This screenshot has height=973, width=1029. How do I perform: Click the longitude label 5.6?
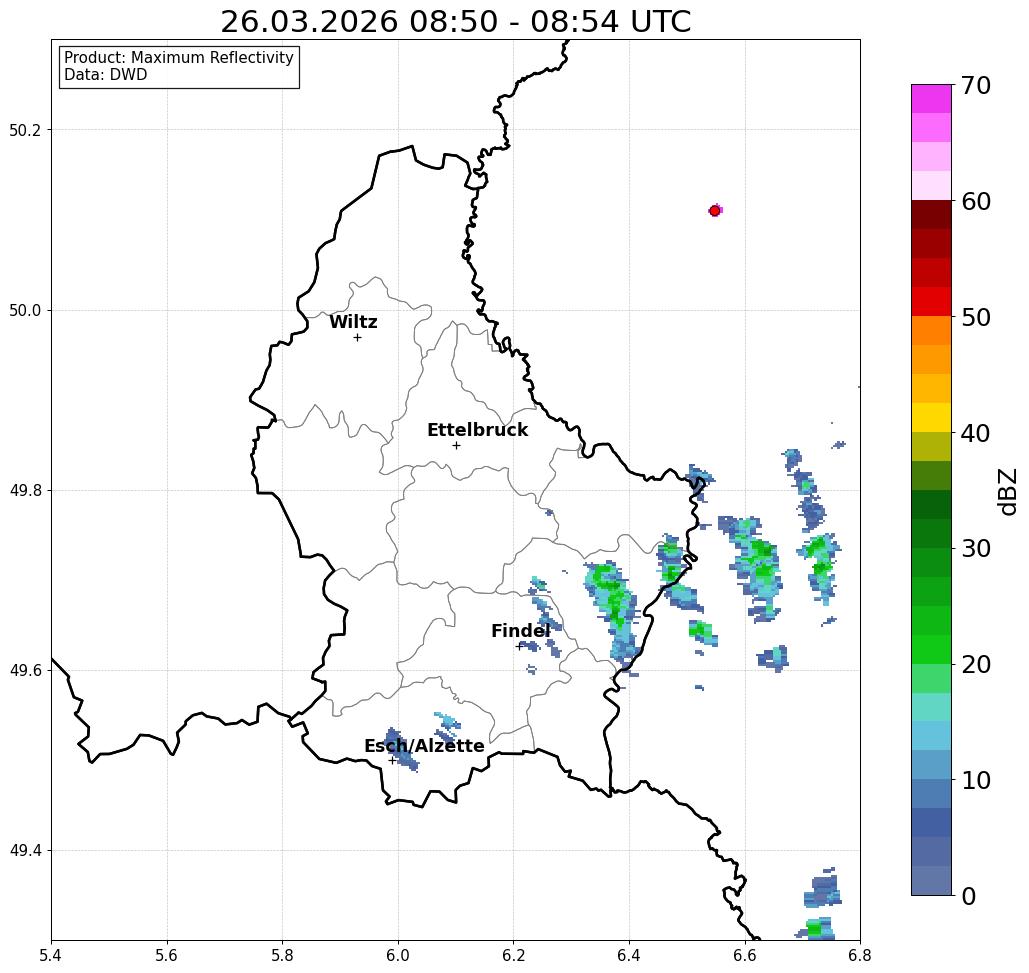pyautogui.click(x=167, y=955)
